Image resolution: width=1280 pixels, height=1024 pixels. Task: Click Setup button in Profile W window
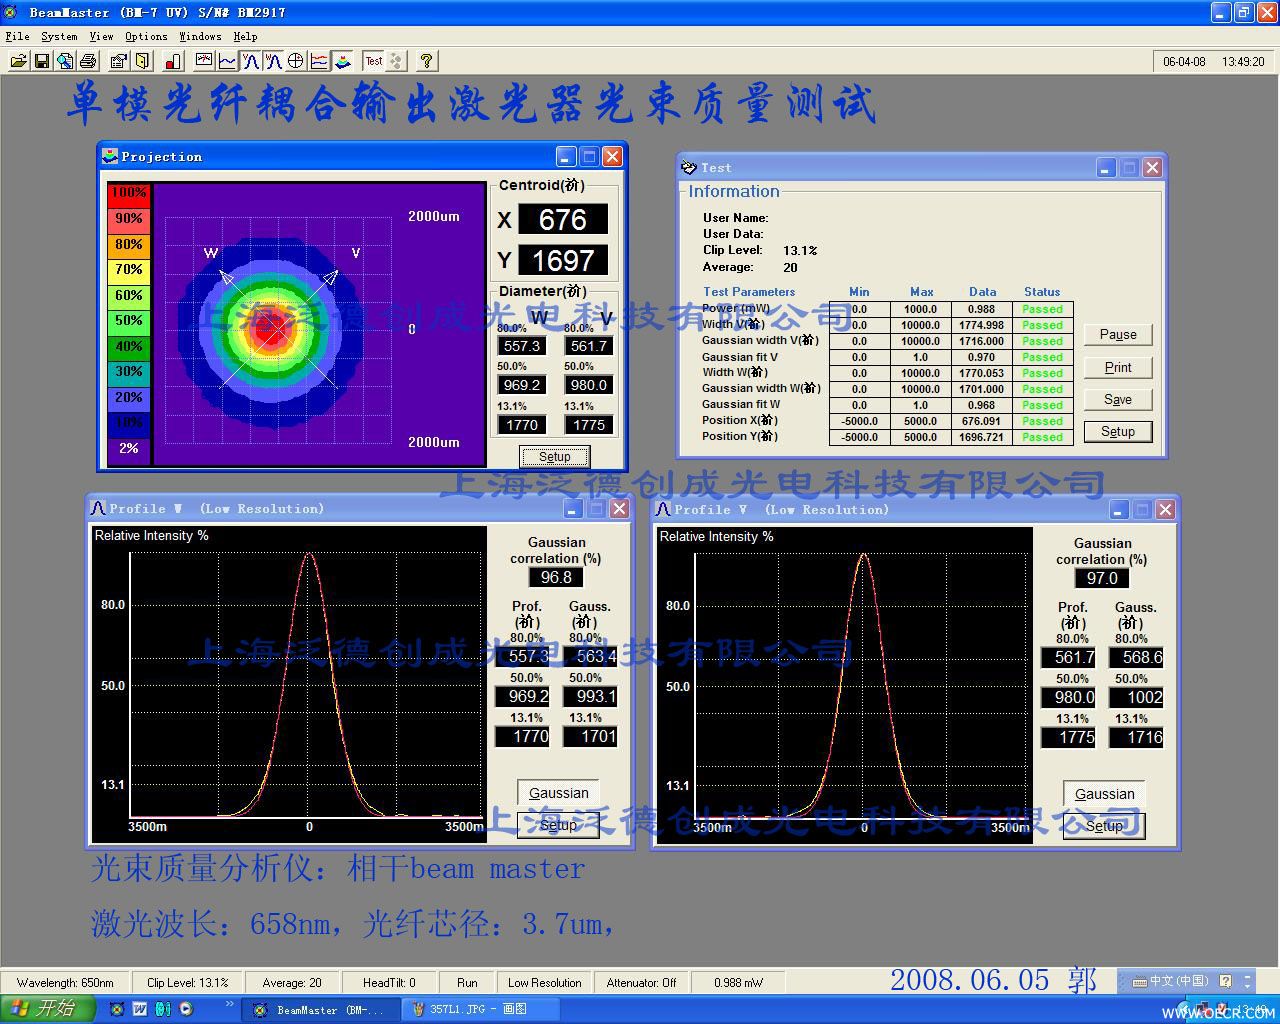[558, 825]
